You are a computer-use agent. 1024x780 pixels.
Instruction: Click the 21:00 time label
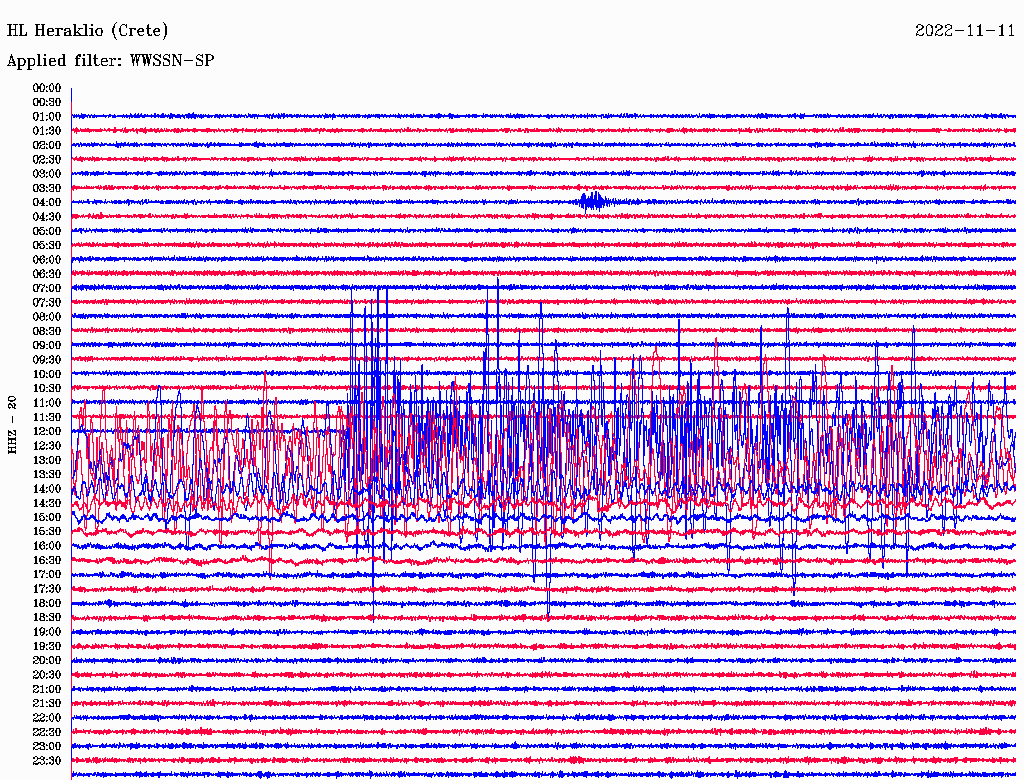click(x=47, y=689)
